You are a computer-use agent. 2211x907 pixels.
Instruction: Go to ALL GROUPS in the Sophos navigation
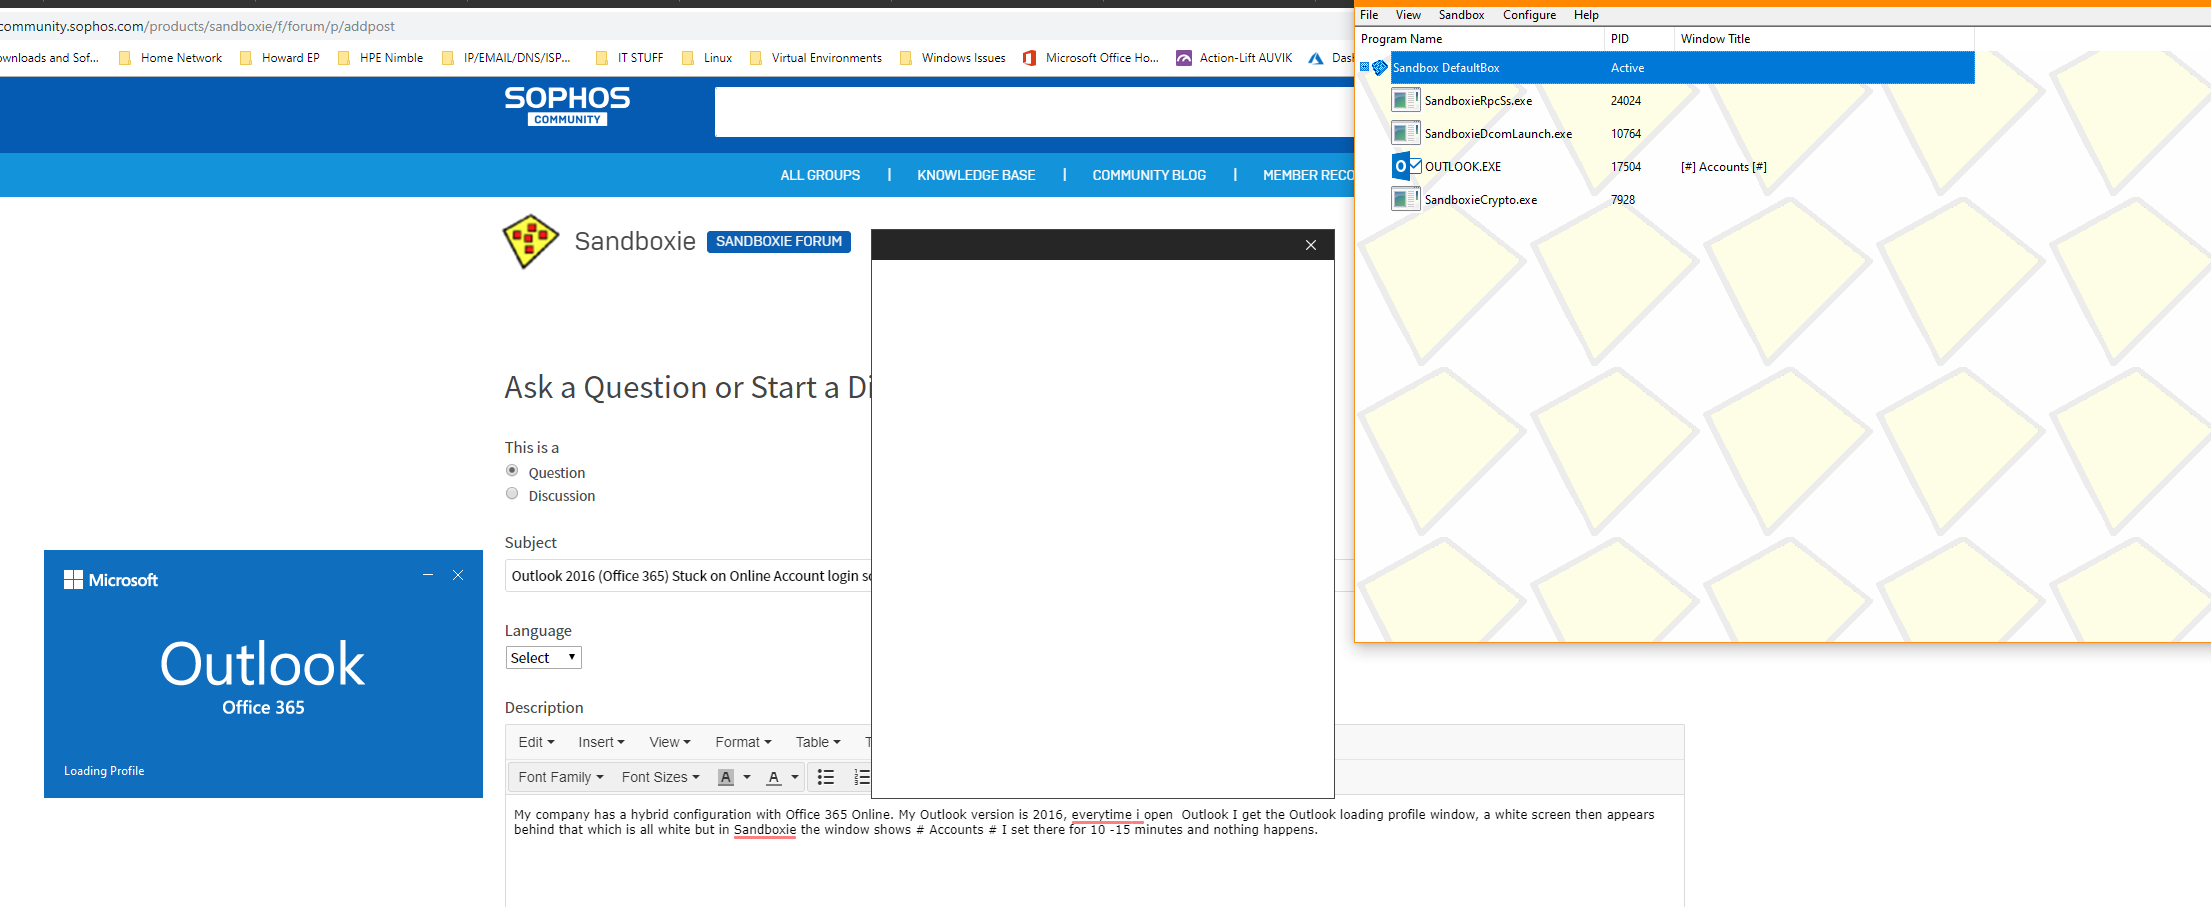pyautogui.click(x=820, y=175)
